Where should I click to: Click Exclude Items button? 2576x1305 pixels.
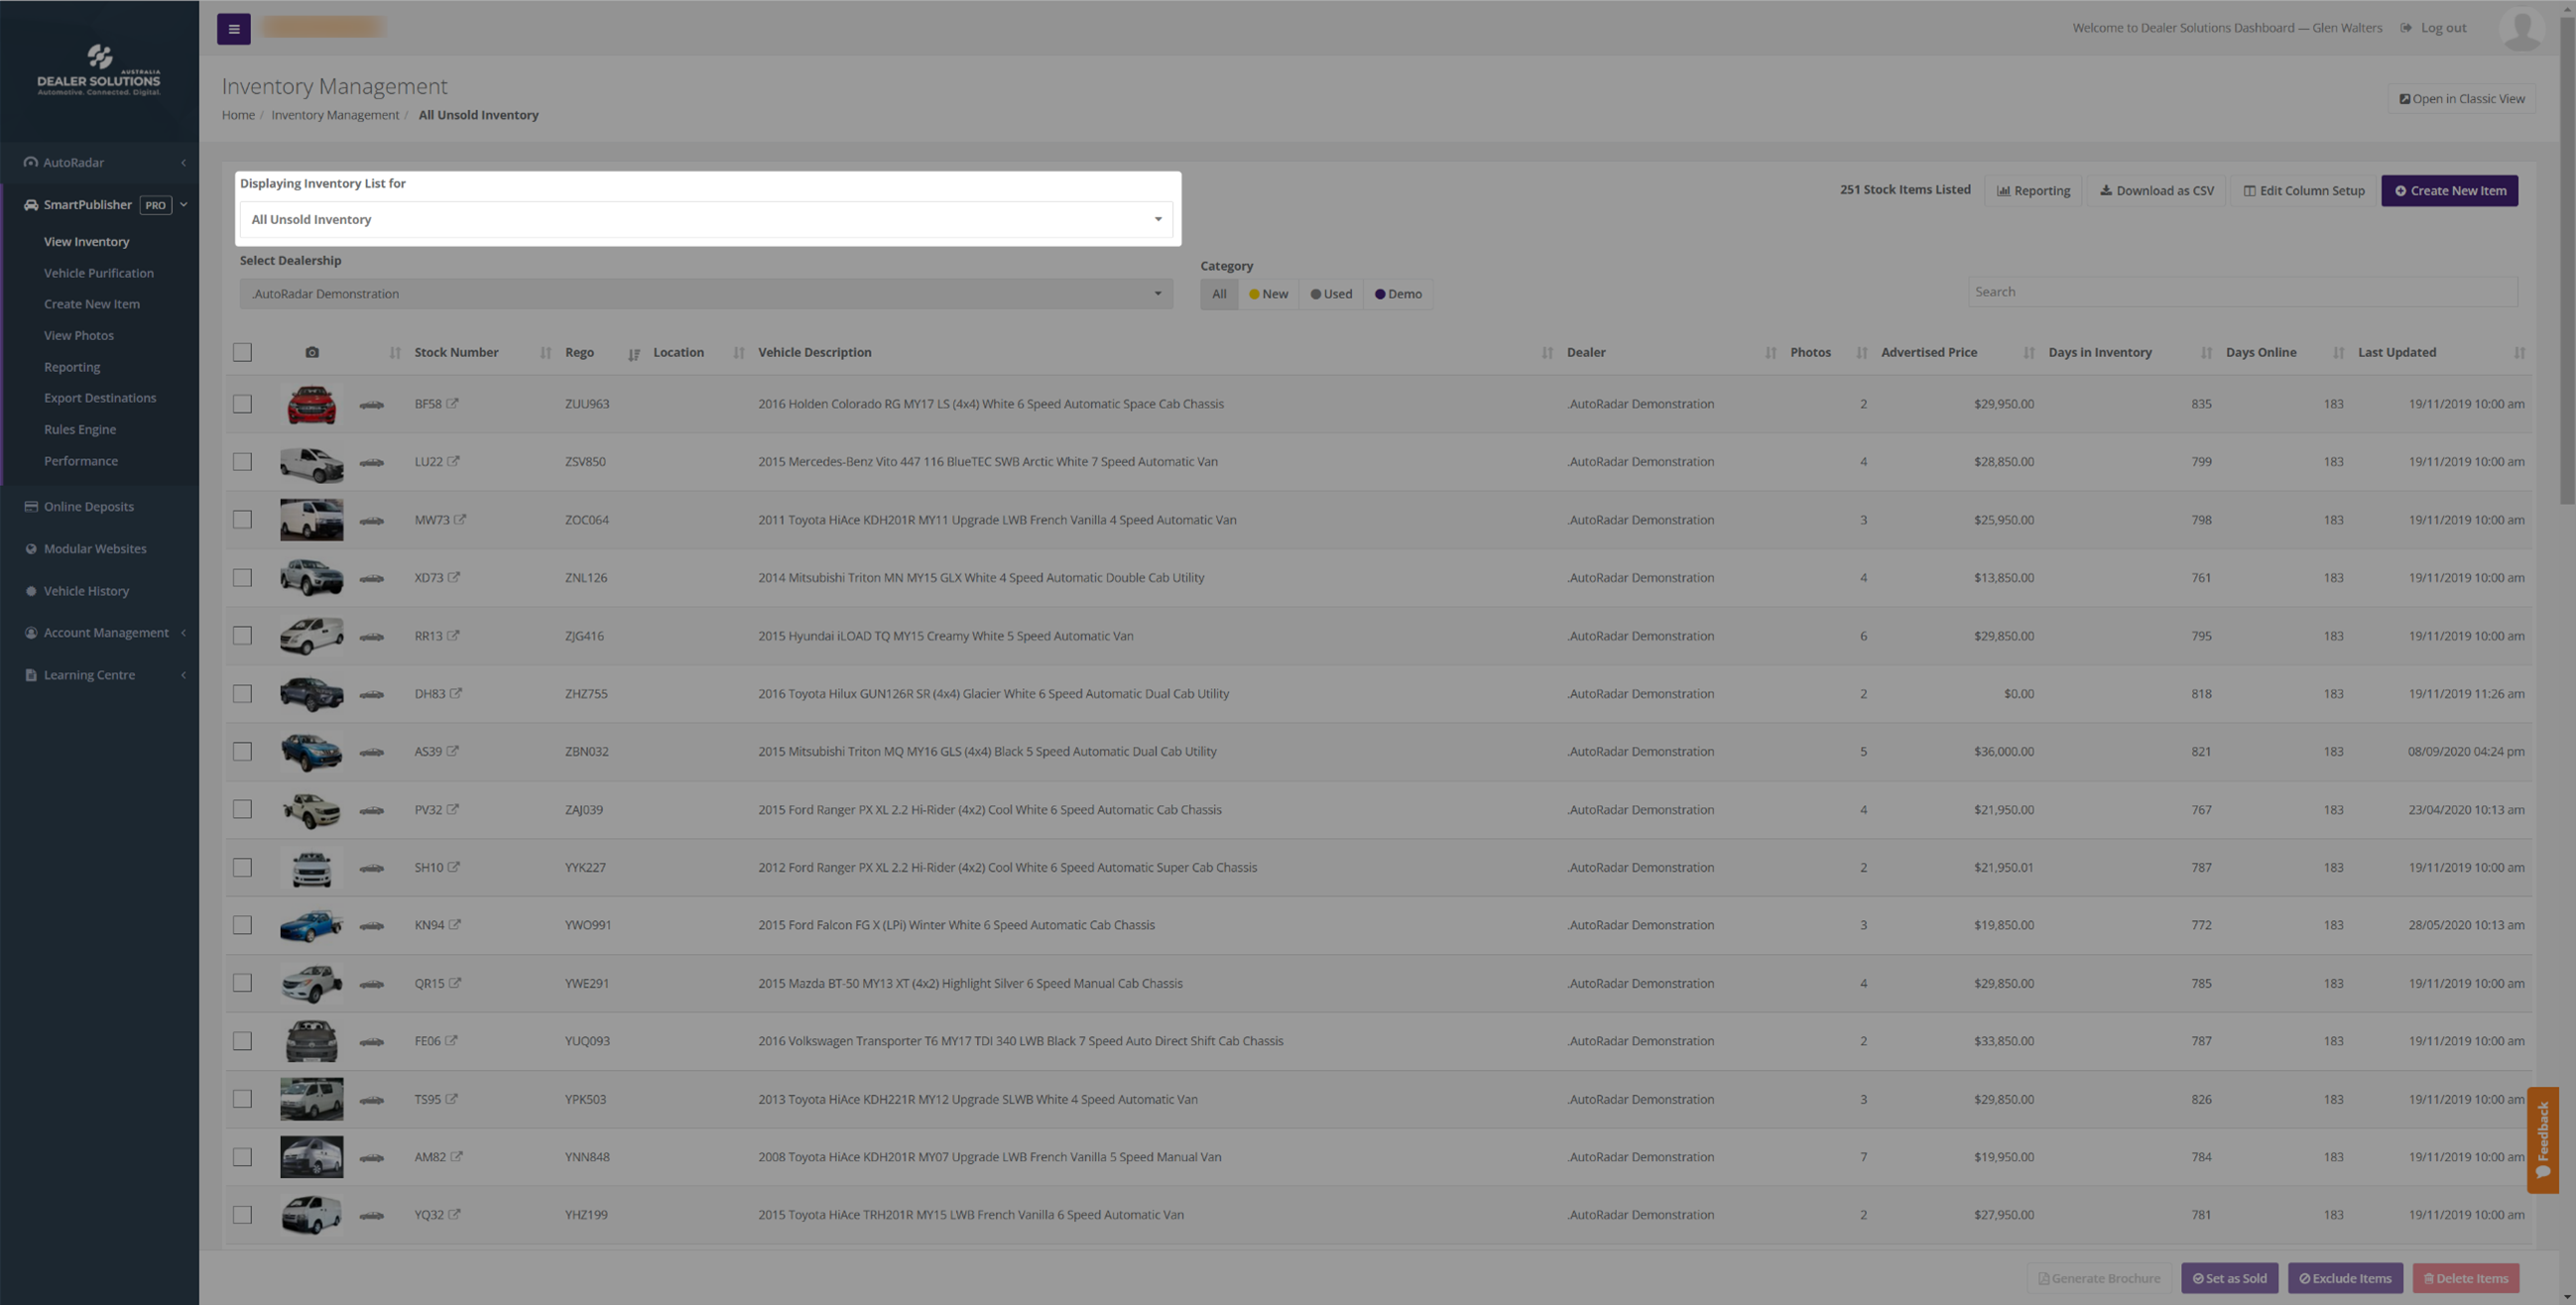(2345, 1278)
